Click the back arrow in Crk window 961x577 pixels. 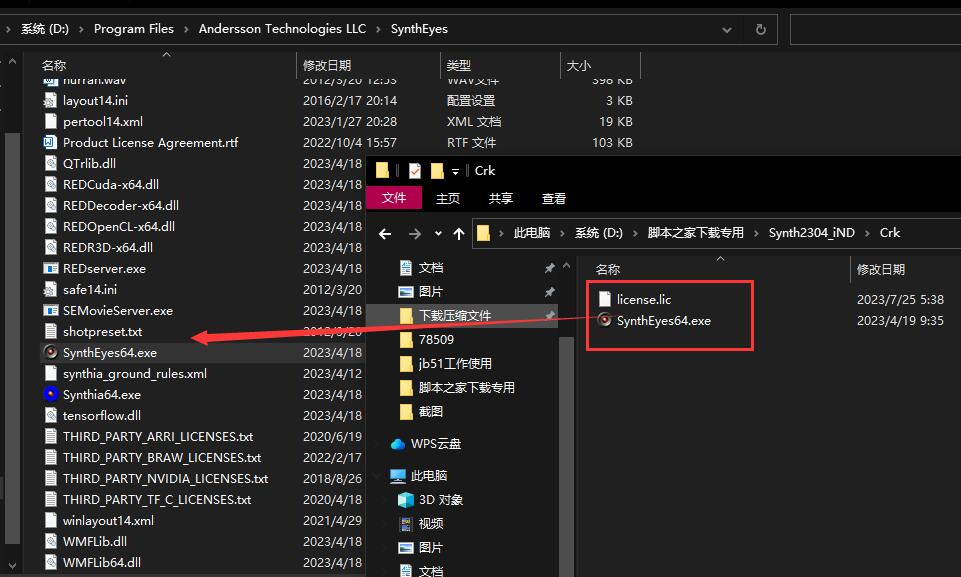click(385, 234)
